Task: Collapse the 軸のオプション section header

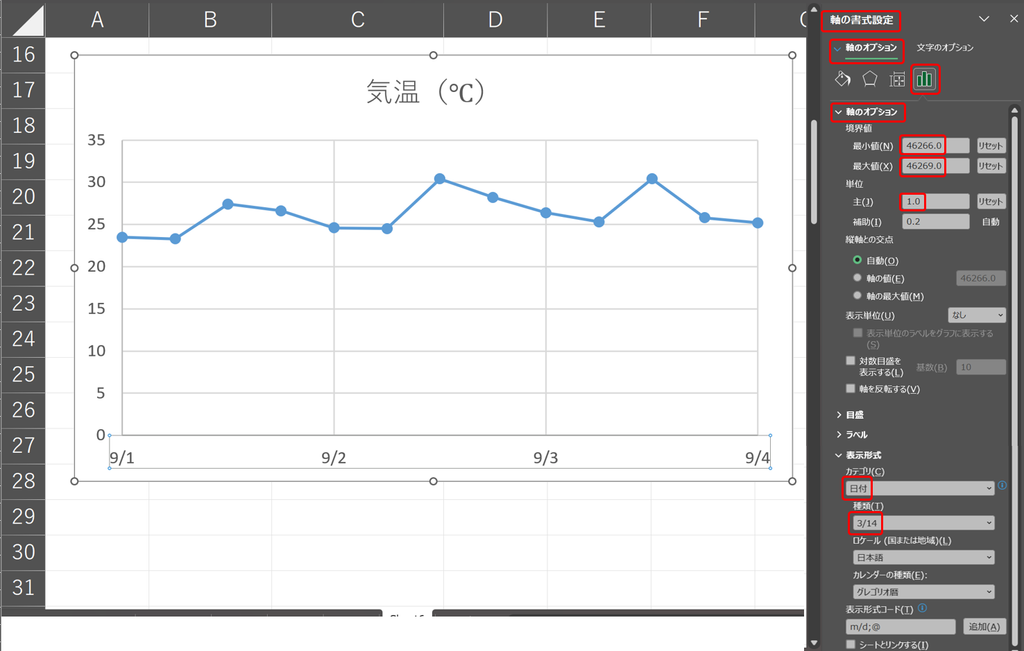Action: point(868,112)
